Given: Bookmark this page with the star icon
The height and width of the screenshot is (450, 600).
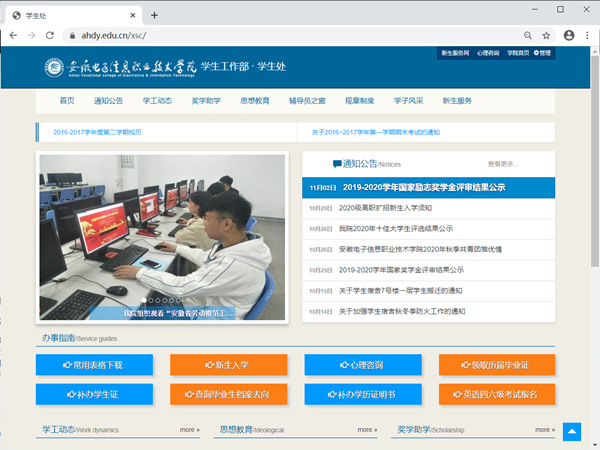Looking at the screenshot, I should [x=546, y=35].
